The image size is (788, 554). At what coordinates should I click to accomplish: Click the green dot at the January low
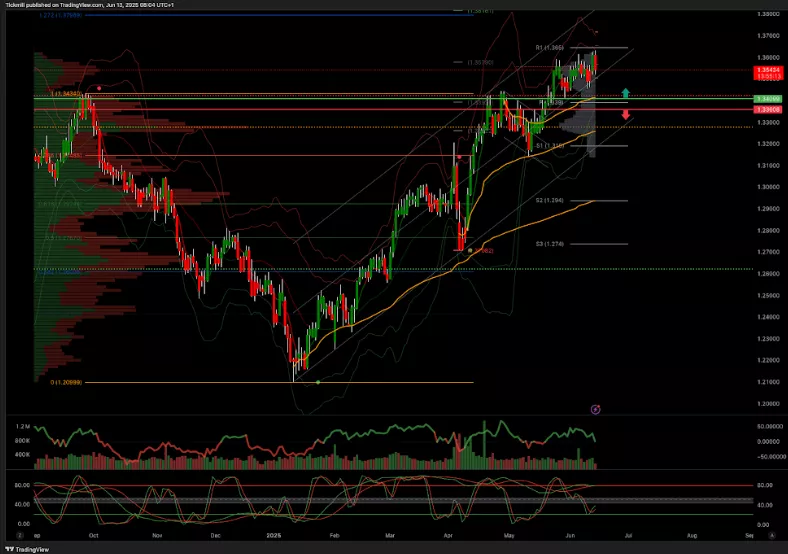(x=318, y=382)
